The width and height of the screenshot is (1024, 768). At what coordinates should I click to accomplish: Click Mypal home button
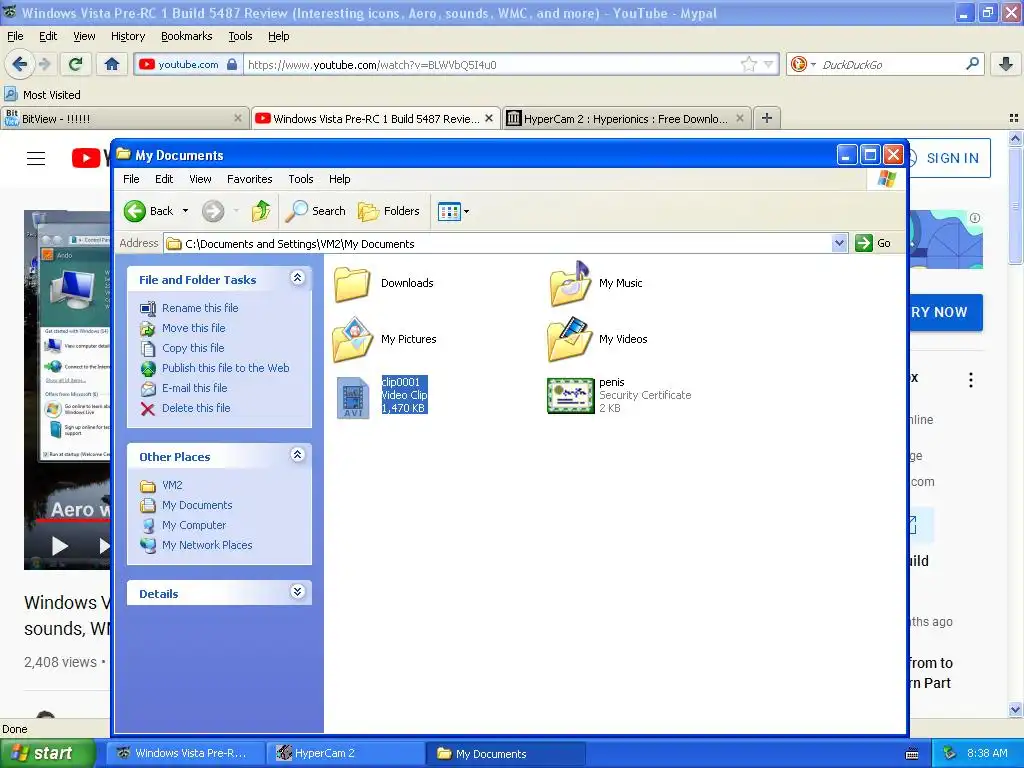click(x=112, y=64)
